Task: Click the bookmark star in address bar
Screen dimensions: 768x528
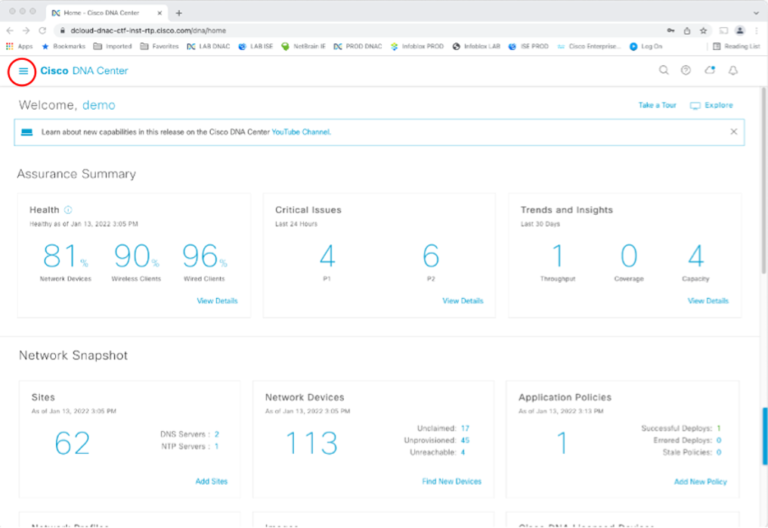Action: tap(703, 30)
